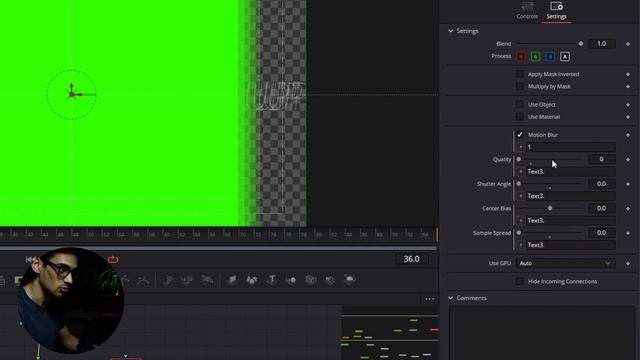This screenshot has width=640, height=360.
Task: Add a pMerge particle node from toolbar
Action: coord(187,280)
